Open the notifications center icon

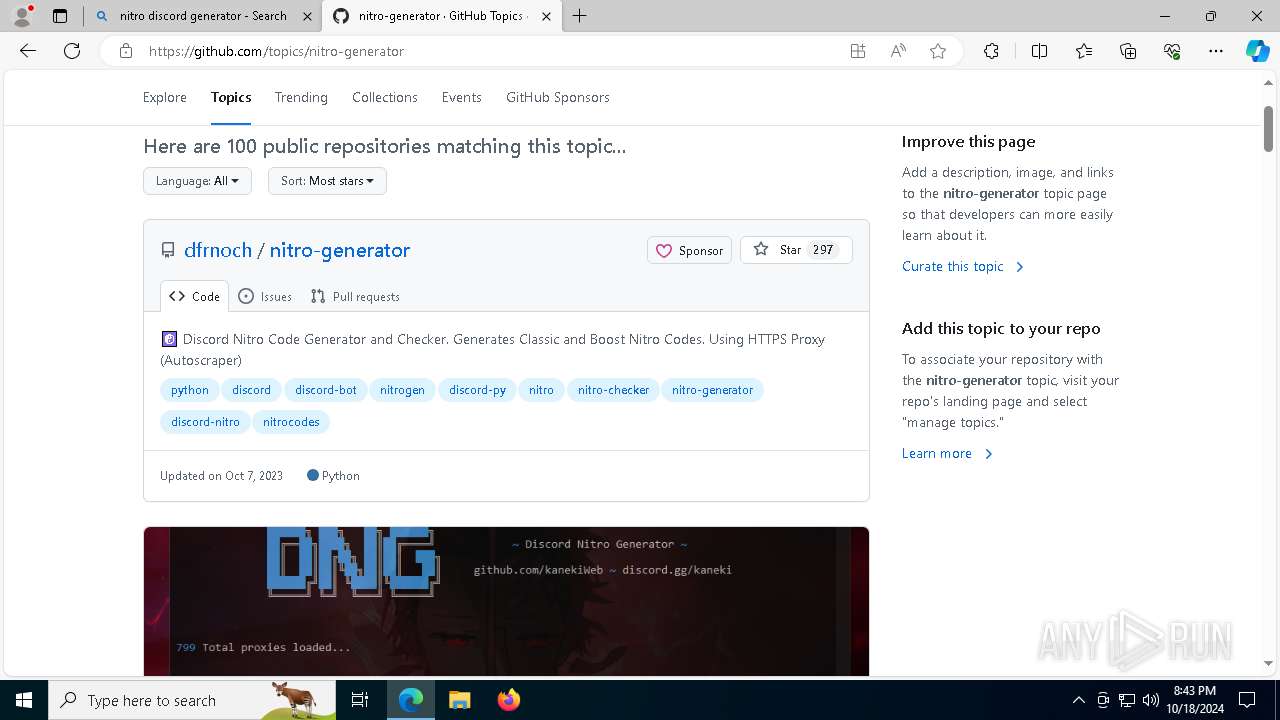click(1247, 700)
